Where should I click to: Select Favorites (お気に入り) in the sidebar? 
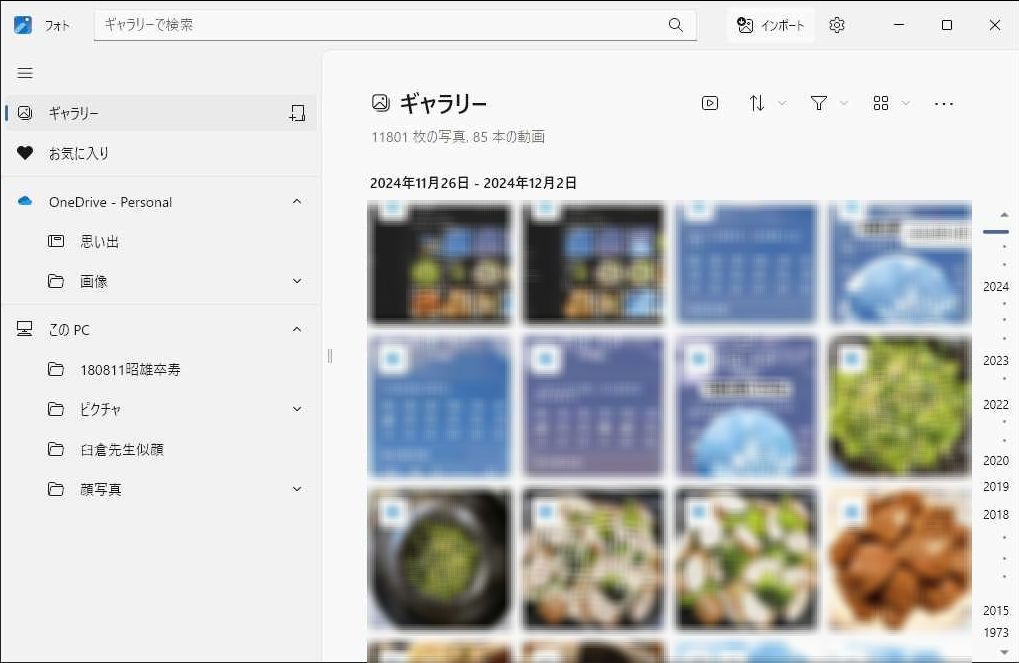[79, 153]
